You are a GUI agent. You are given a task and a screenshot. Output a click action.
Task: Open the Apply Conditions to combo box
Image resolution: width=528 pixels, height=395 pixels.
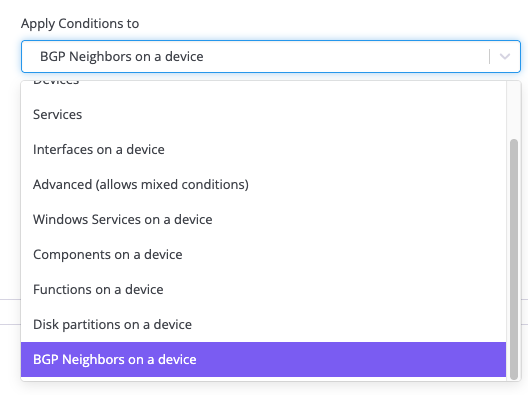[x=271, y=57]
